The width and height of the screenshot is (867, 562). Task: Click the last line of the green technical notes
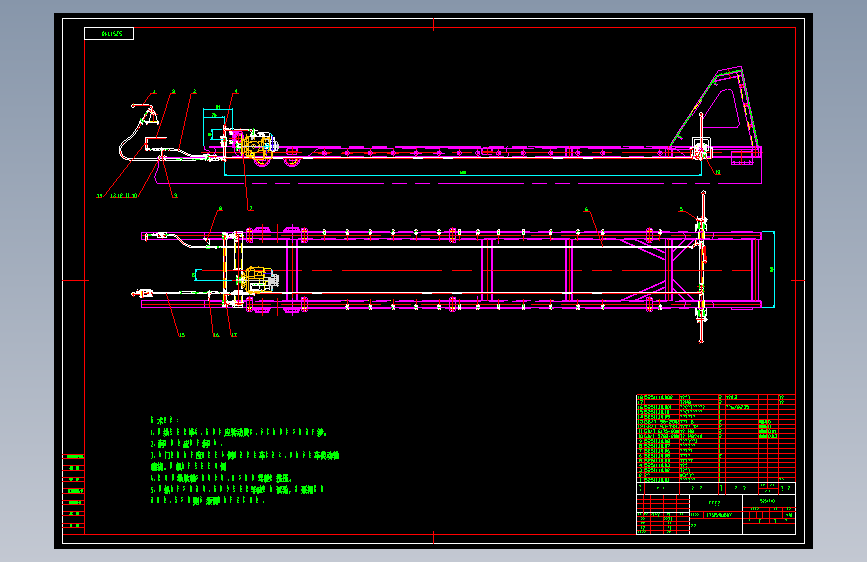pos(207,500)
